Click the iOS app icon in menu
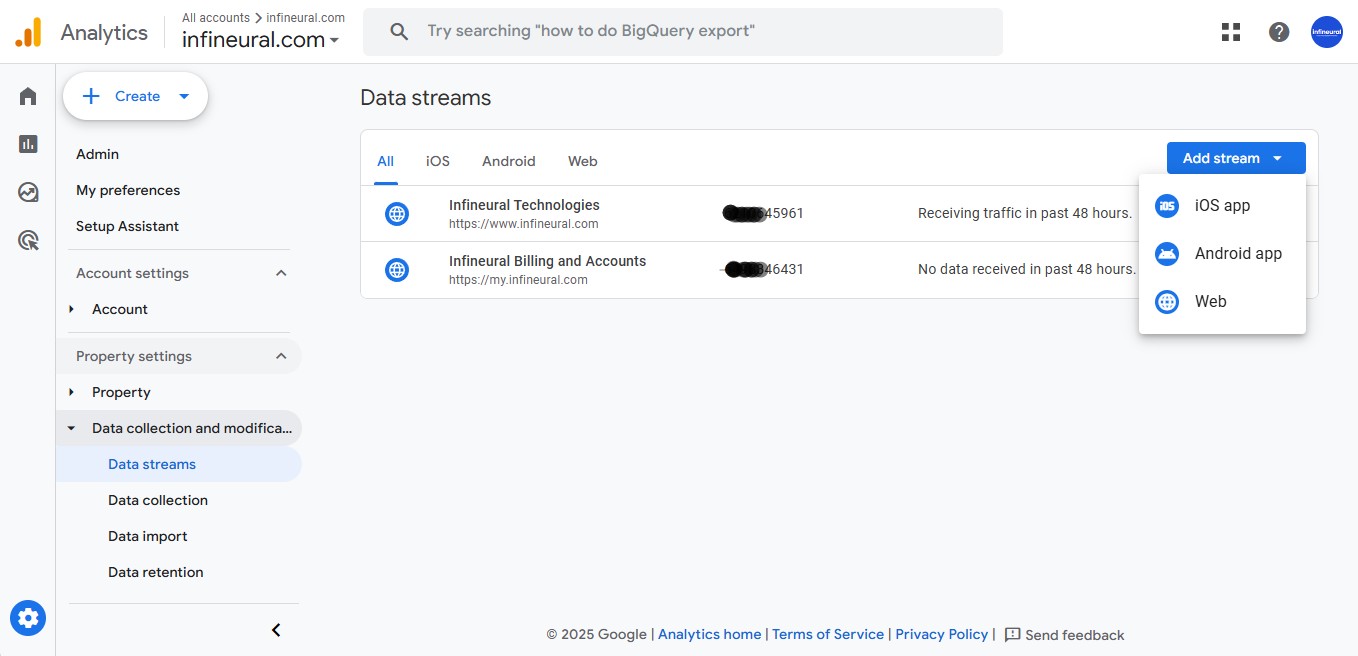This screenshot has height=656, width=1358. [1167, 206]
